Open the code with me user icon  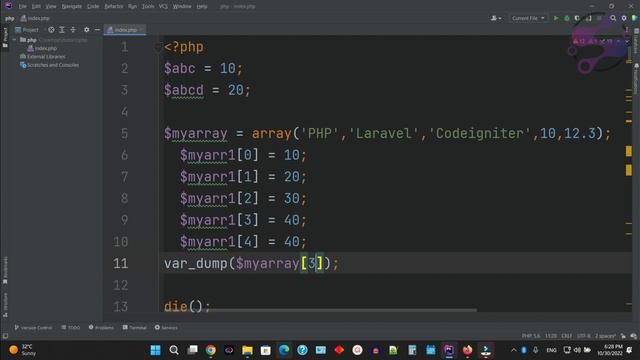[496, 18]
